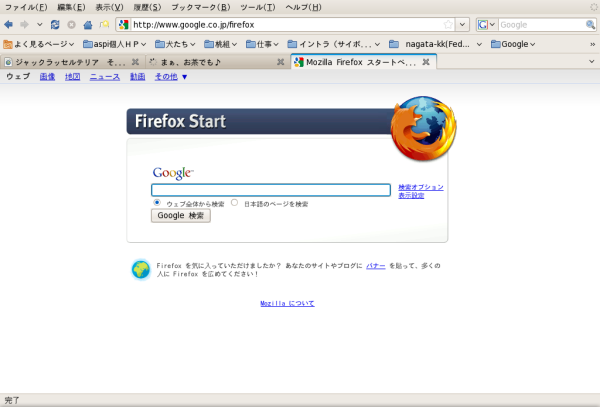Click the loading throbber icon in the menu bar

point(594,7)
